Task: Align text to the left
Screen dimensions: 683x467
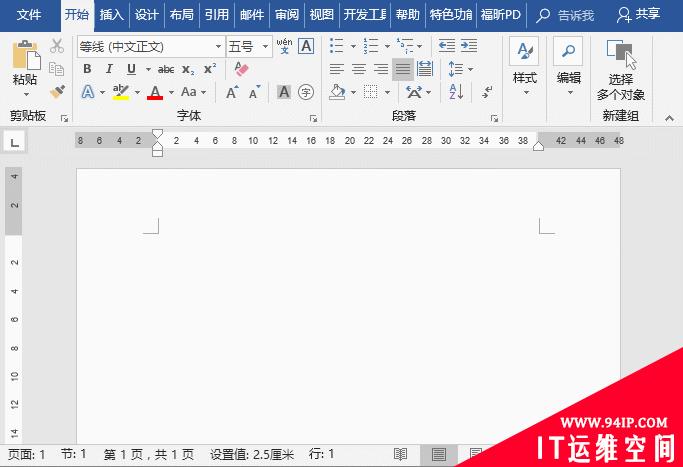Action: pos(337,69)
